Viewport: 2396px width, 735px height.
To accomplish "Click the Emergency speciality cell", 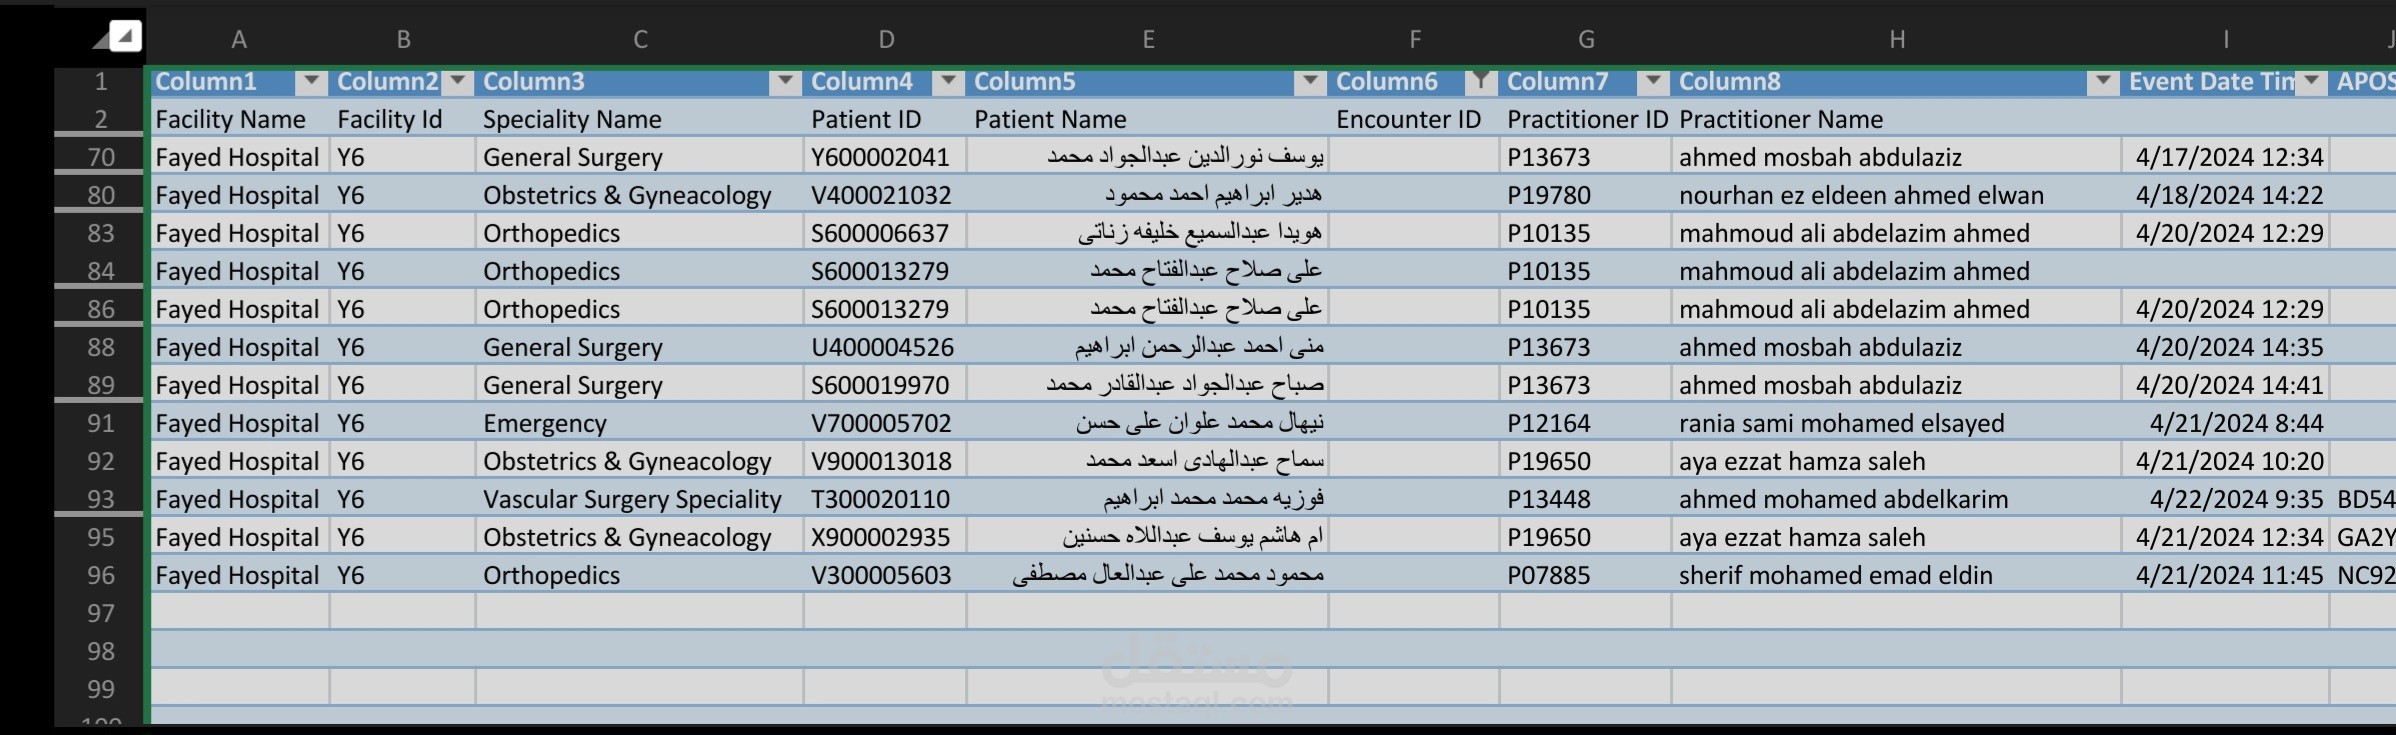I will (x=640, y=423).
